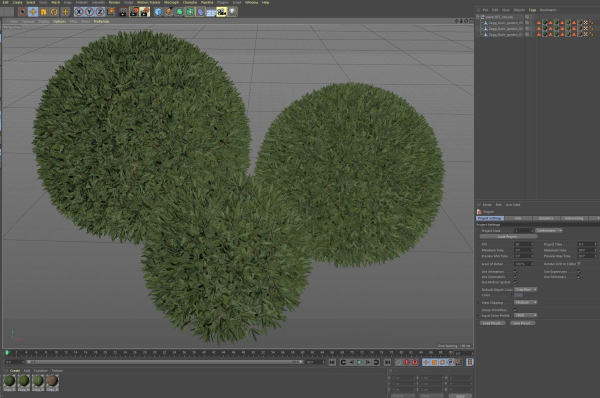Open Edit Render Settings icon
This screenshot has width=600, height=398.
pyautogui.click(x=145, y=12)
